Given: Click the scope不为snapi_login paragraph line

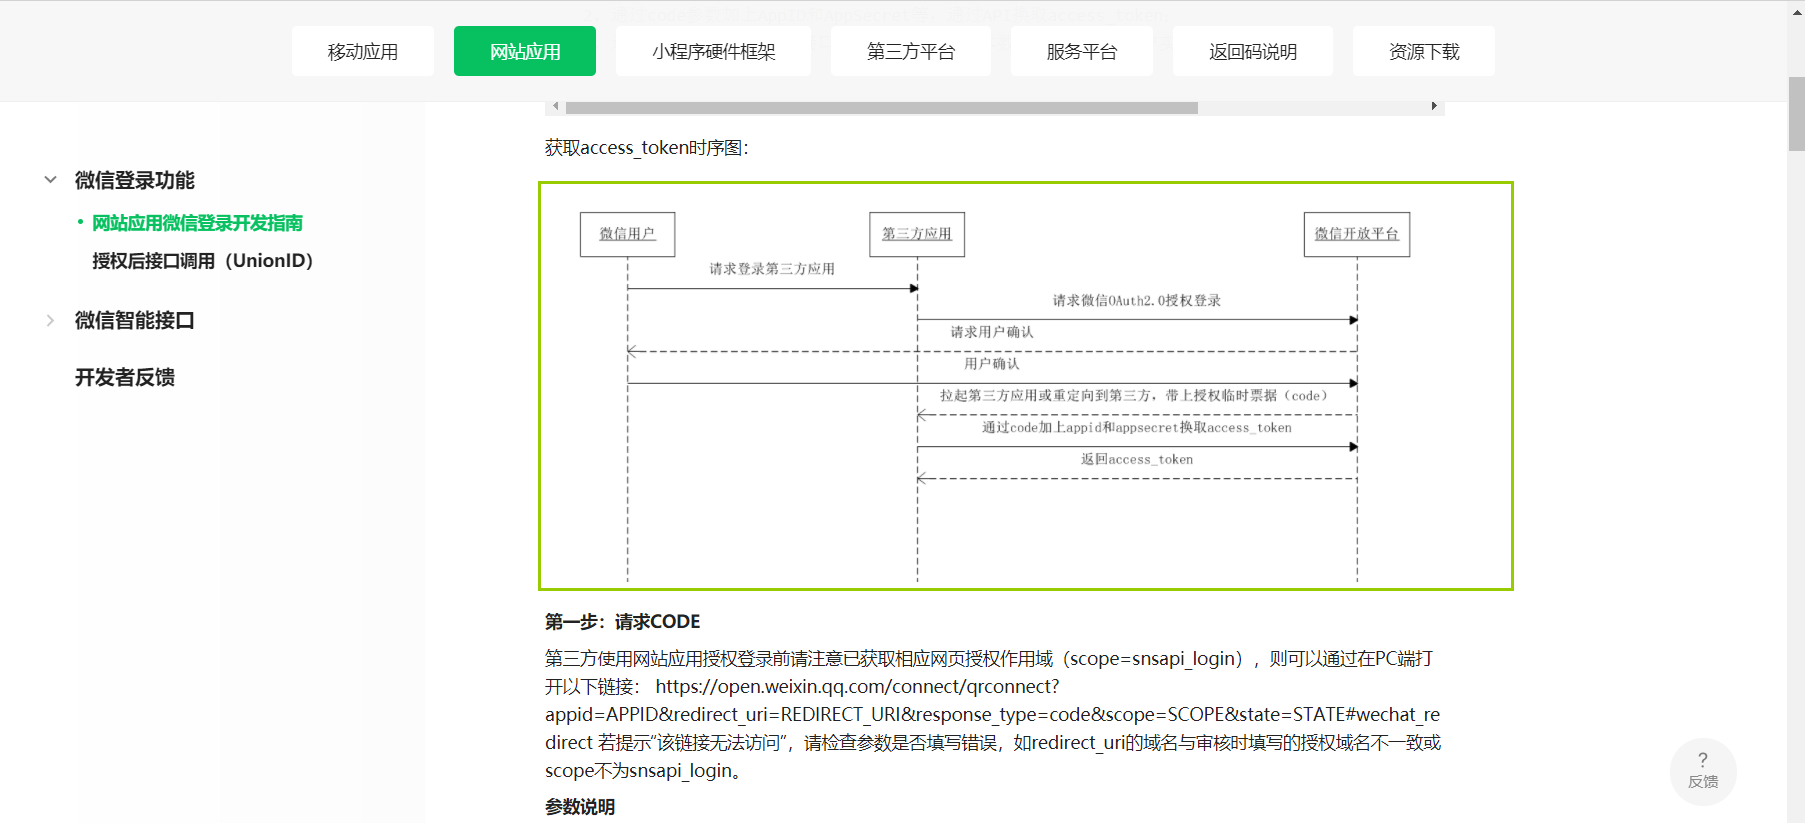Looking at the screenshot, I should tap(643, 771).
